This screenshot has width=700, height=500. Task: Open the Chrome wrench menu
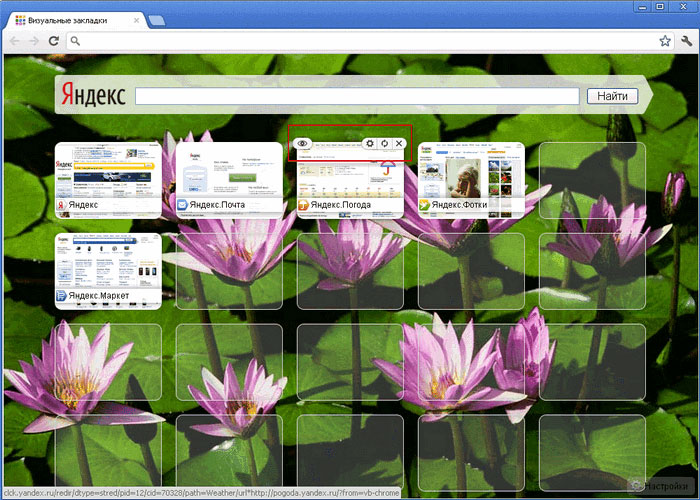click(686, 41)
